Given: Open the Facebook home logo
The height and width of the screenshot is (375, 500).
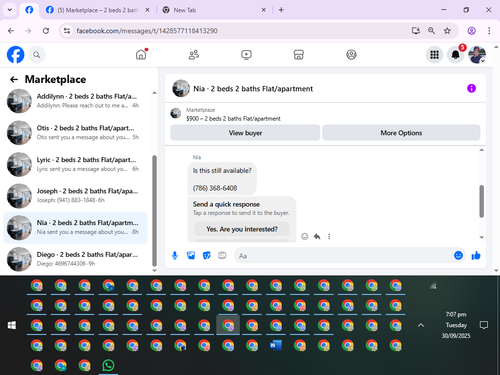Looking at the screenshot, I should 16,55.
